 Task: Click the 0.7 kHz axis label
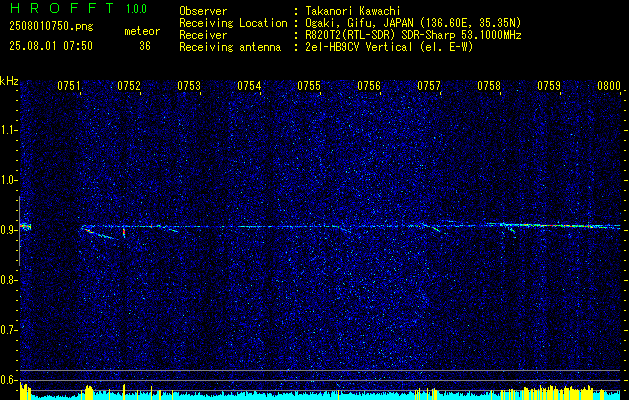point(9,330)
